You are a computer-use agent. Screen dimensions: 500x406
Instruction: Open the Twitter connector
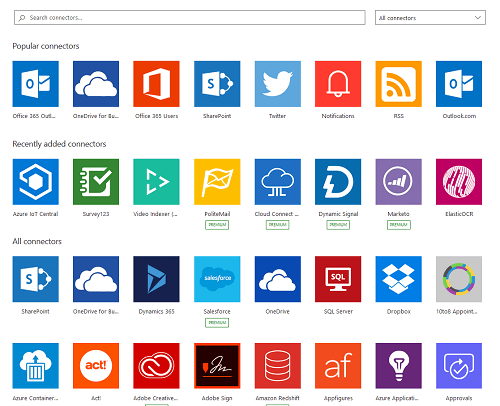(x=278, y=84)
